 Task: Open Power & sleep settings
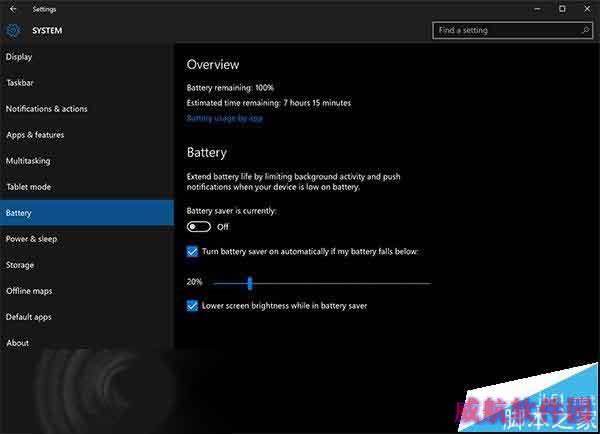87,239
